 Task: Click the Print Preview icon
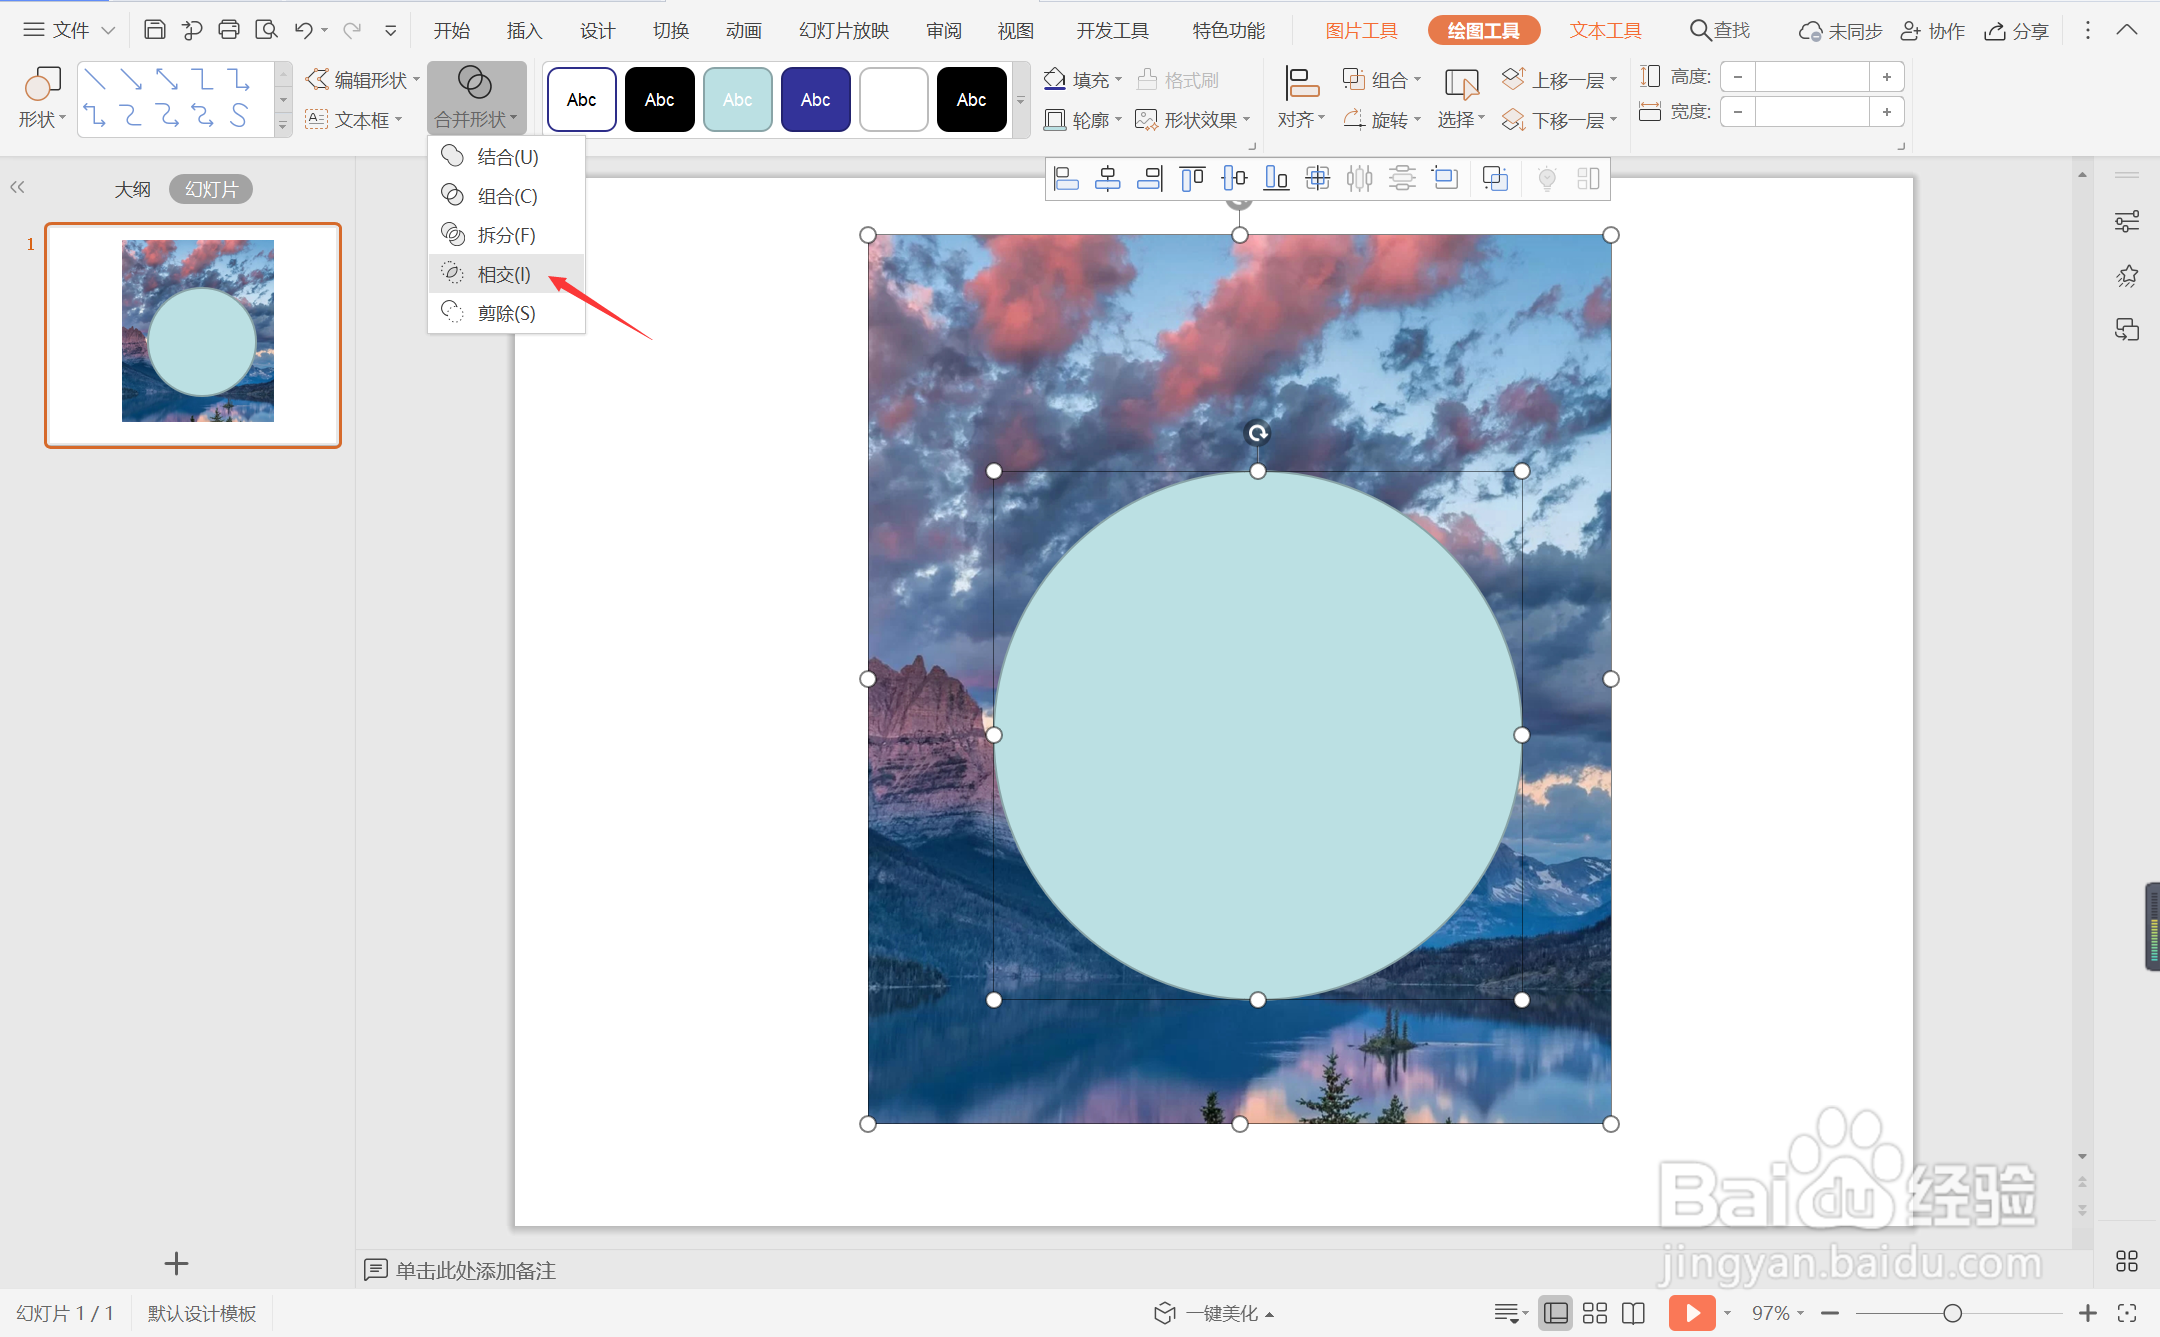(266, 30)
